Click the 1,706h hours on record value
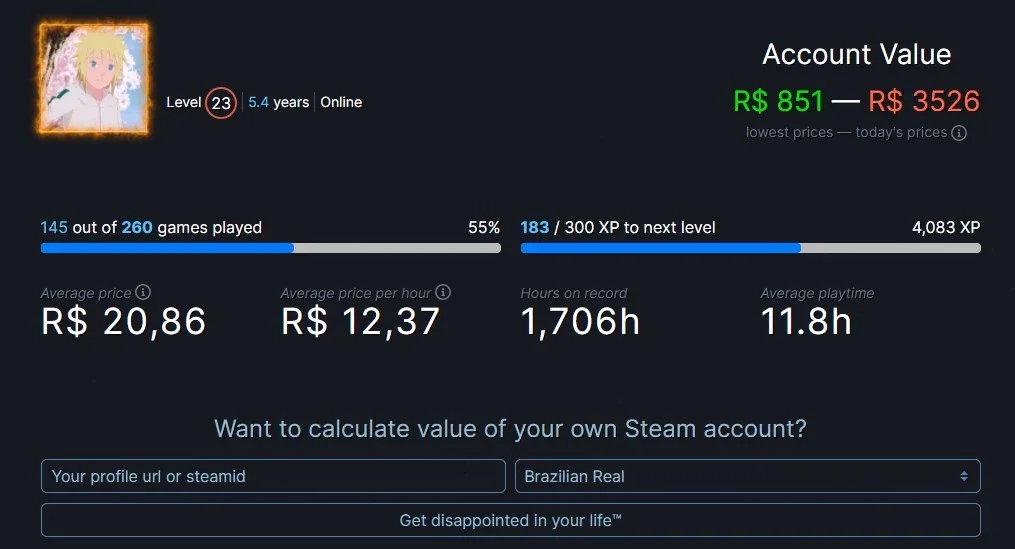 (581, 321)
